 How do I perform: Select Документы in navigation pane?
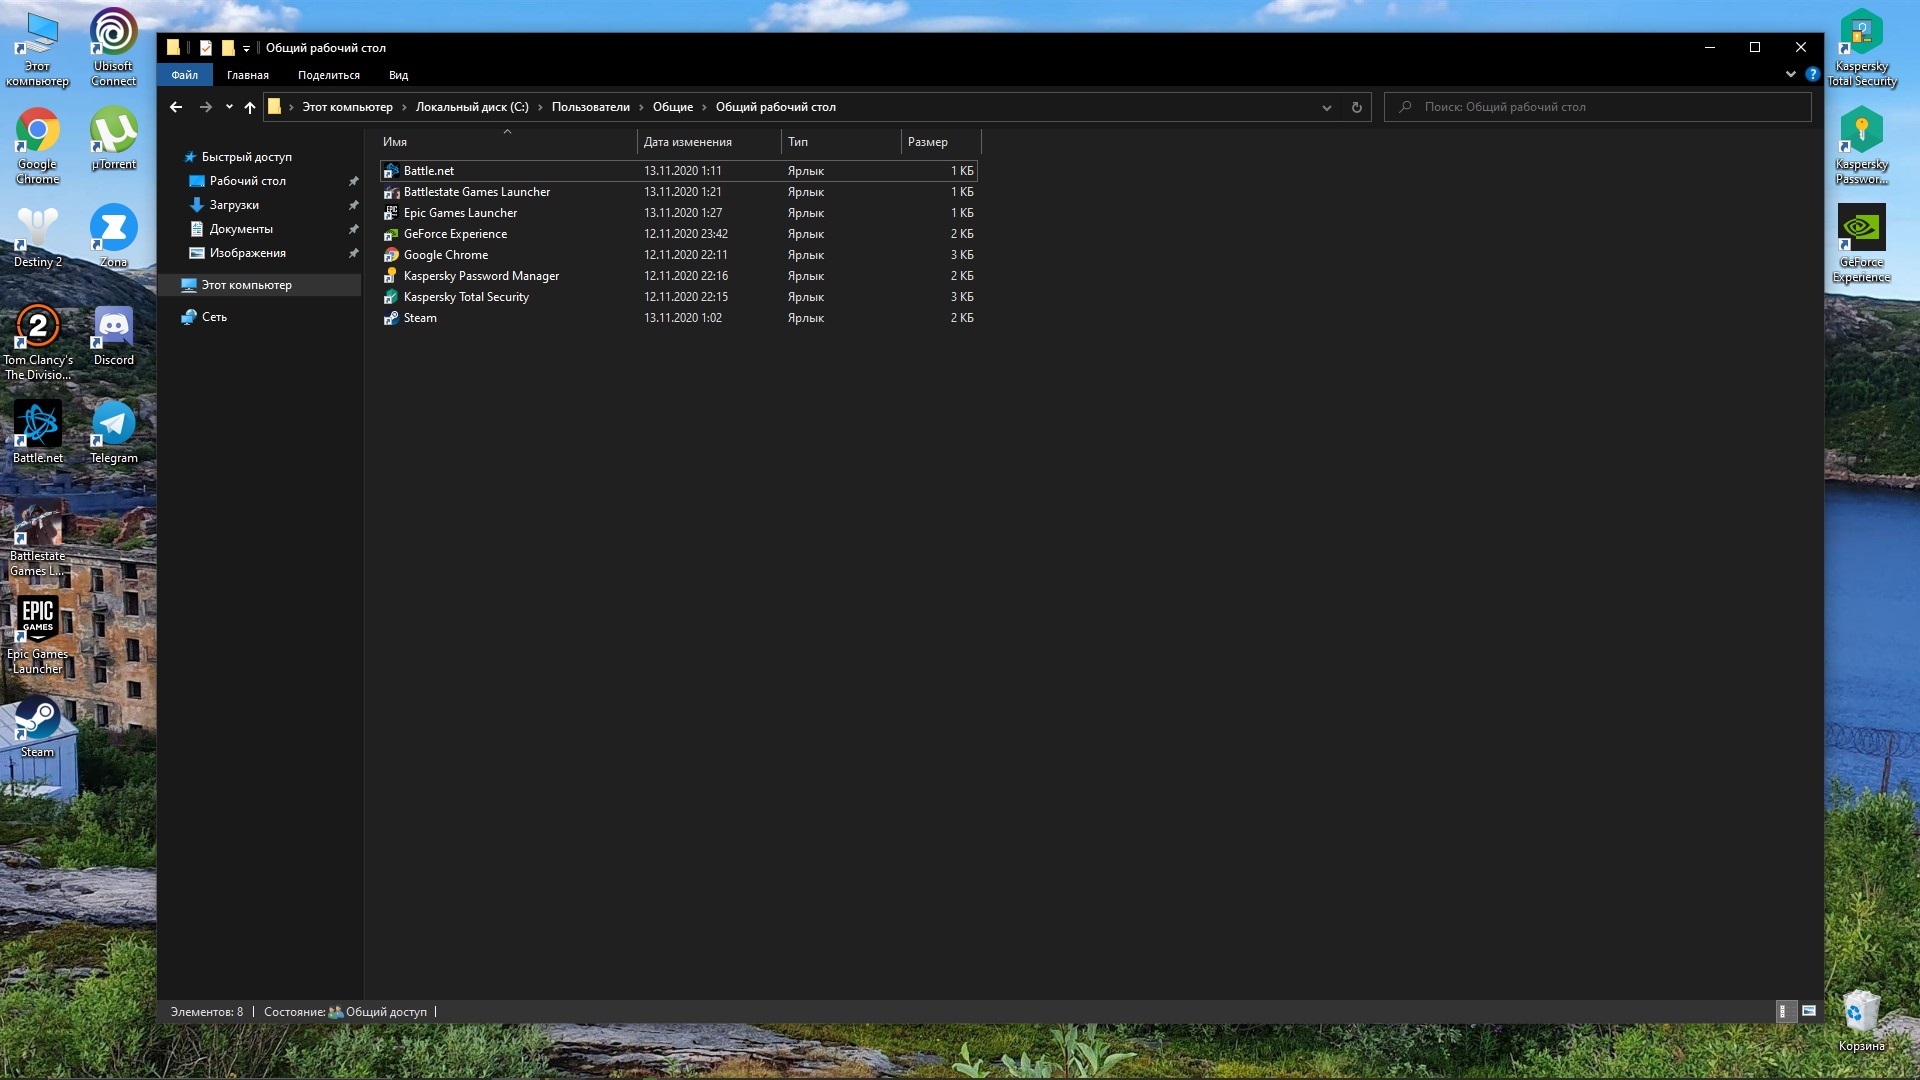pyautogui.click(x=241, y=229)
